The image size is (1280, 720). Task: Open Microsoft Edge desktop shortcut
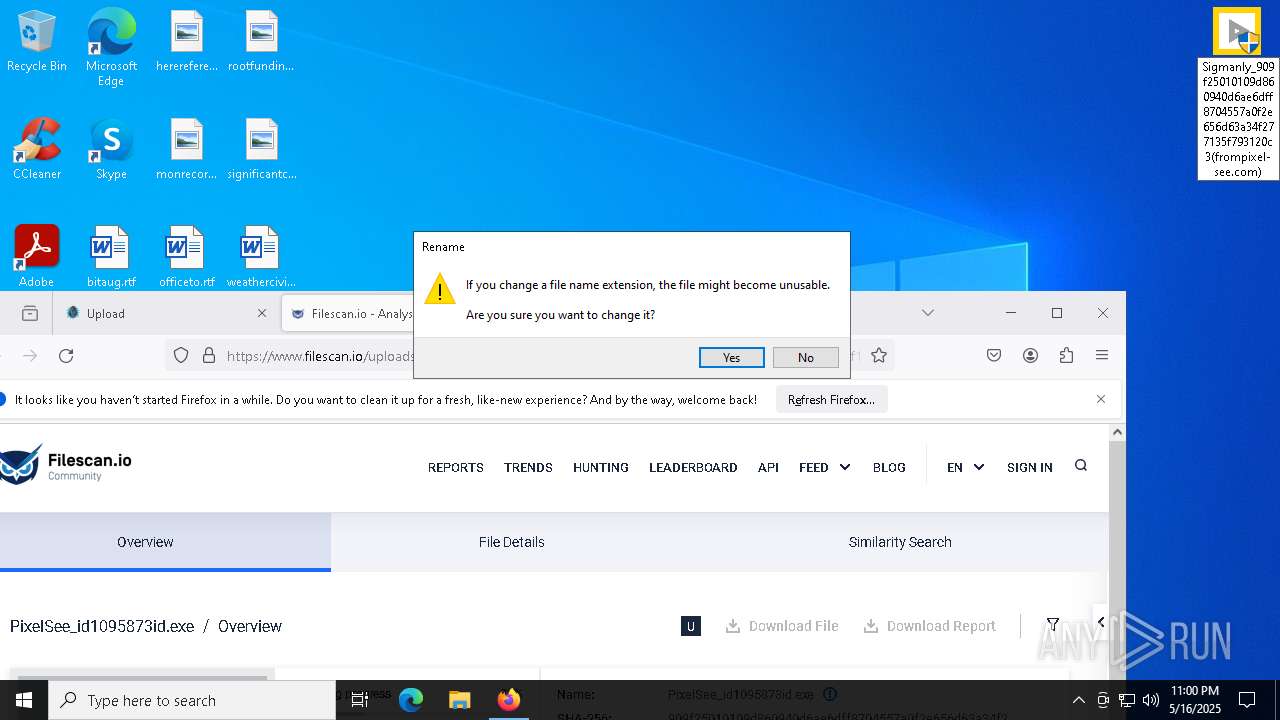(x=111, y=47)
